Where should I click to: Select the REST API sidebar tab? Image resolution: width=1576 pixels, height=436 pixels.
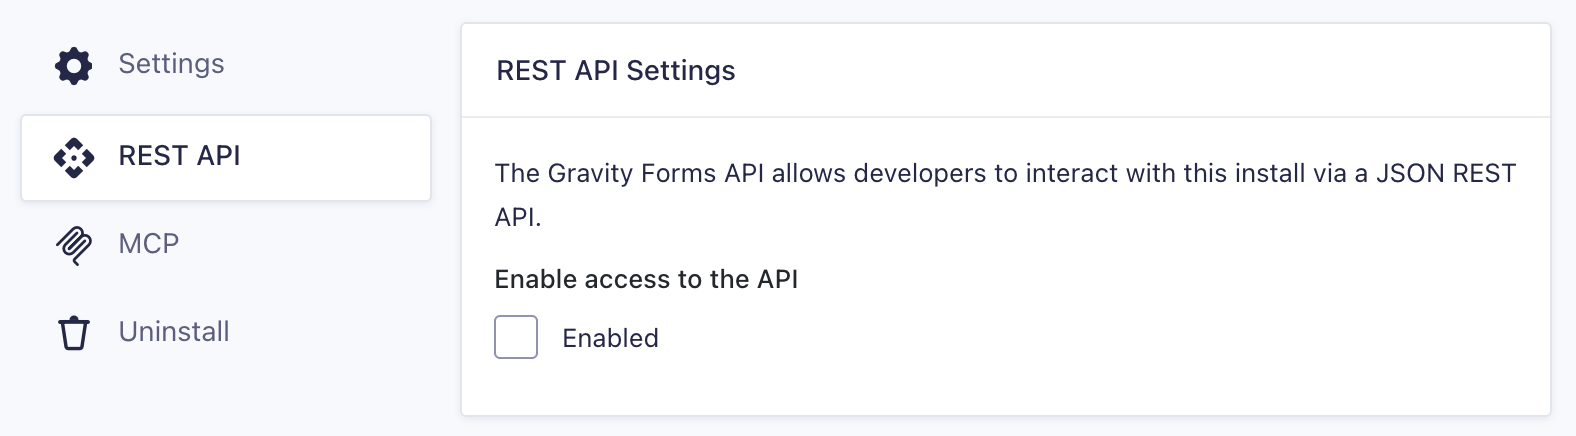pyautogui.click(x=226, y=157)
